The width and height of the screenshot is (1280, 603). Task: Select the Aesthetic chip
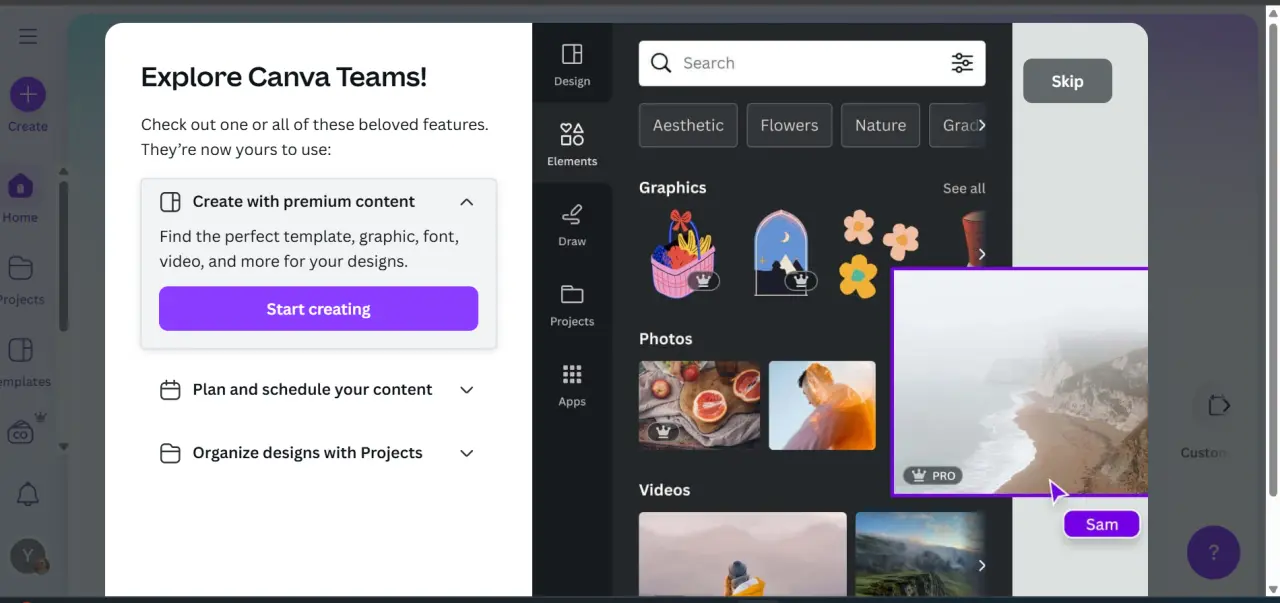688,125
